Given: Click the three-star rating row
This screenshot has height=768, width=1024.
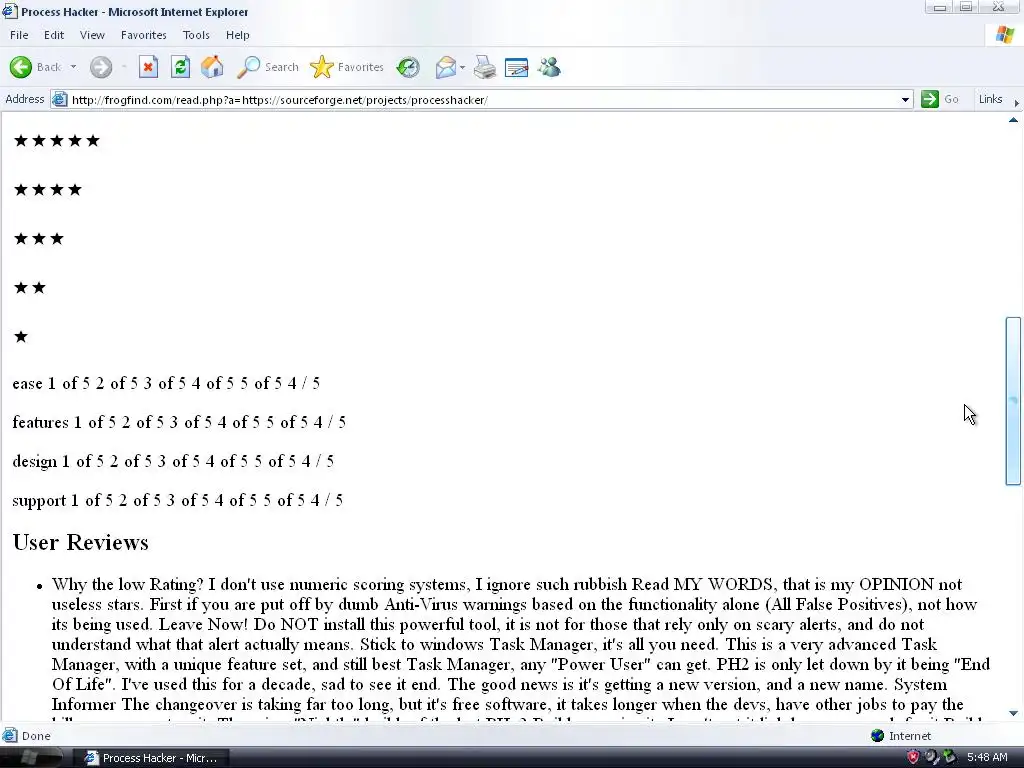Looking at the screenshot, I should pos(39,238).
